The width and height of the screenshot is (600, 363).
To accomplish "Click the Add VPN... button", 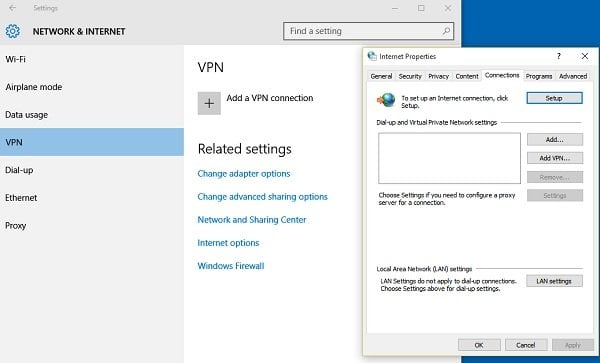I will tap(555, 158).
